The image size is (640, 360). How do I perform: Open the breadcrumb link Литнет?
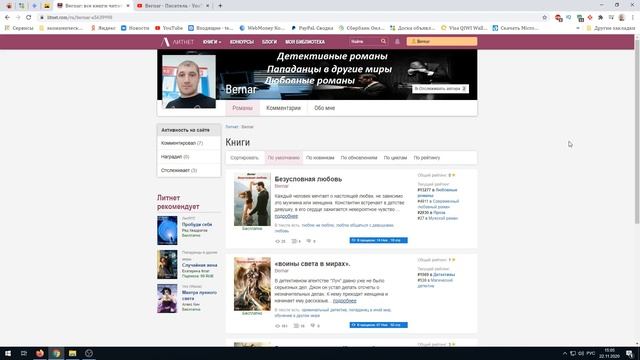click(231, 127)
